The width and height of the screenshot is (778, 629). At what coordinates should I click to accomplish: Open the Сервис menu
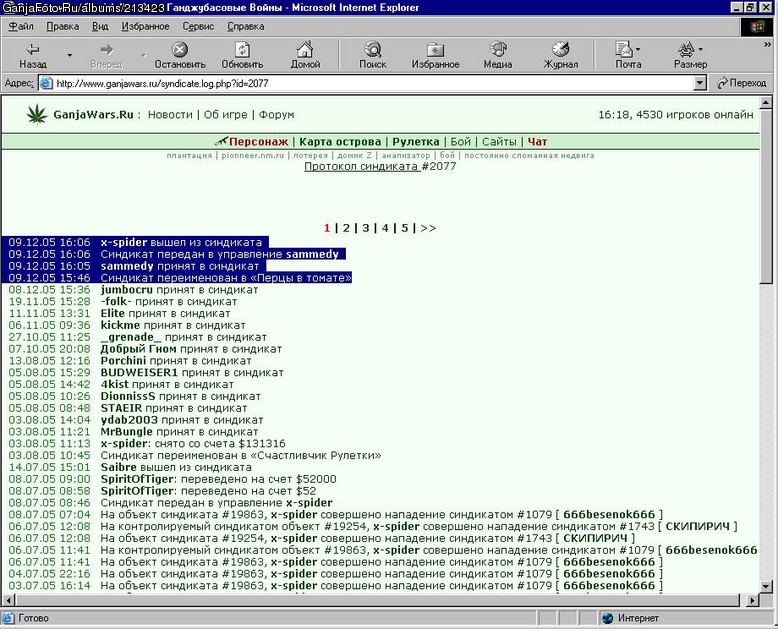coord(198,26)
